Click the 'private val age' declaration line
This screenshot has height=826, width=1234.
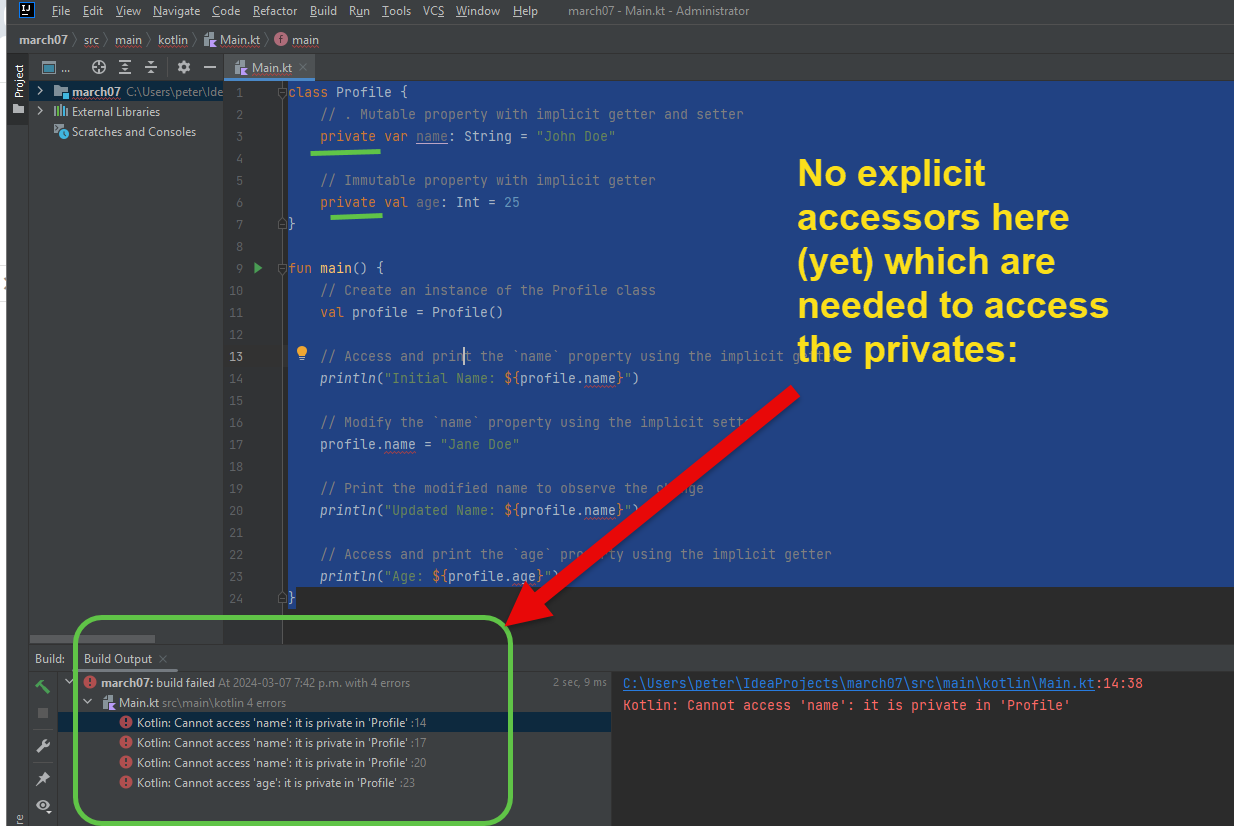pyautogui.click(x=420, y=202)
